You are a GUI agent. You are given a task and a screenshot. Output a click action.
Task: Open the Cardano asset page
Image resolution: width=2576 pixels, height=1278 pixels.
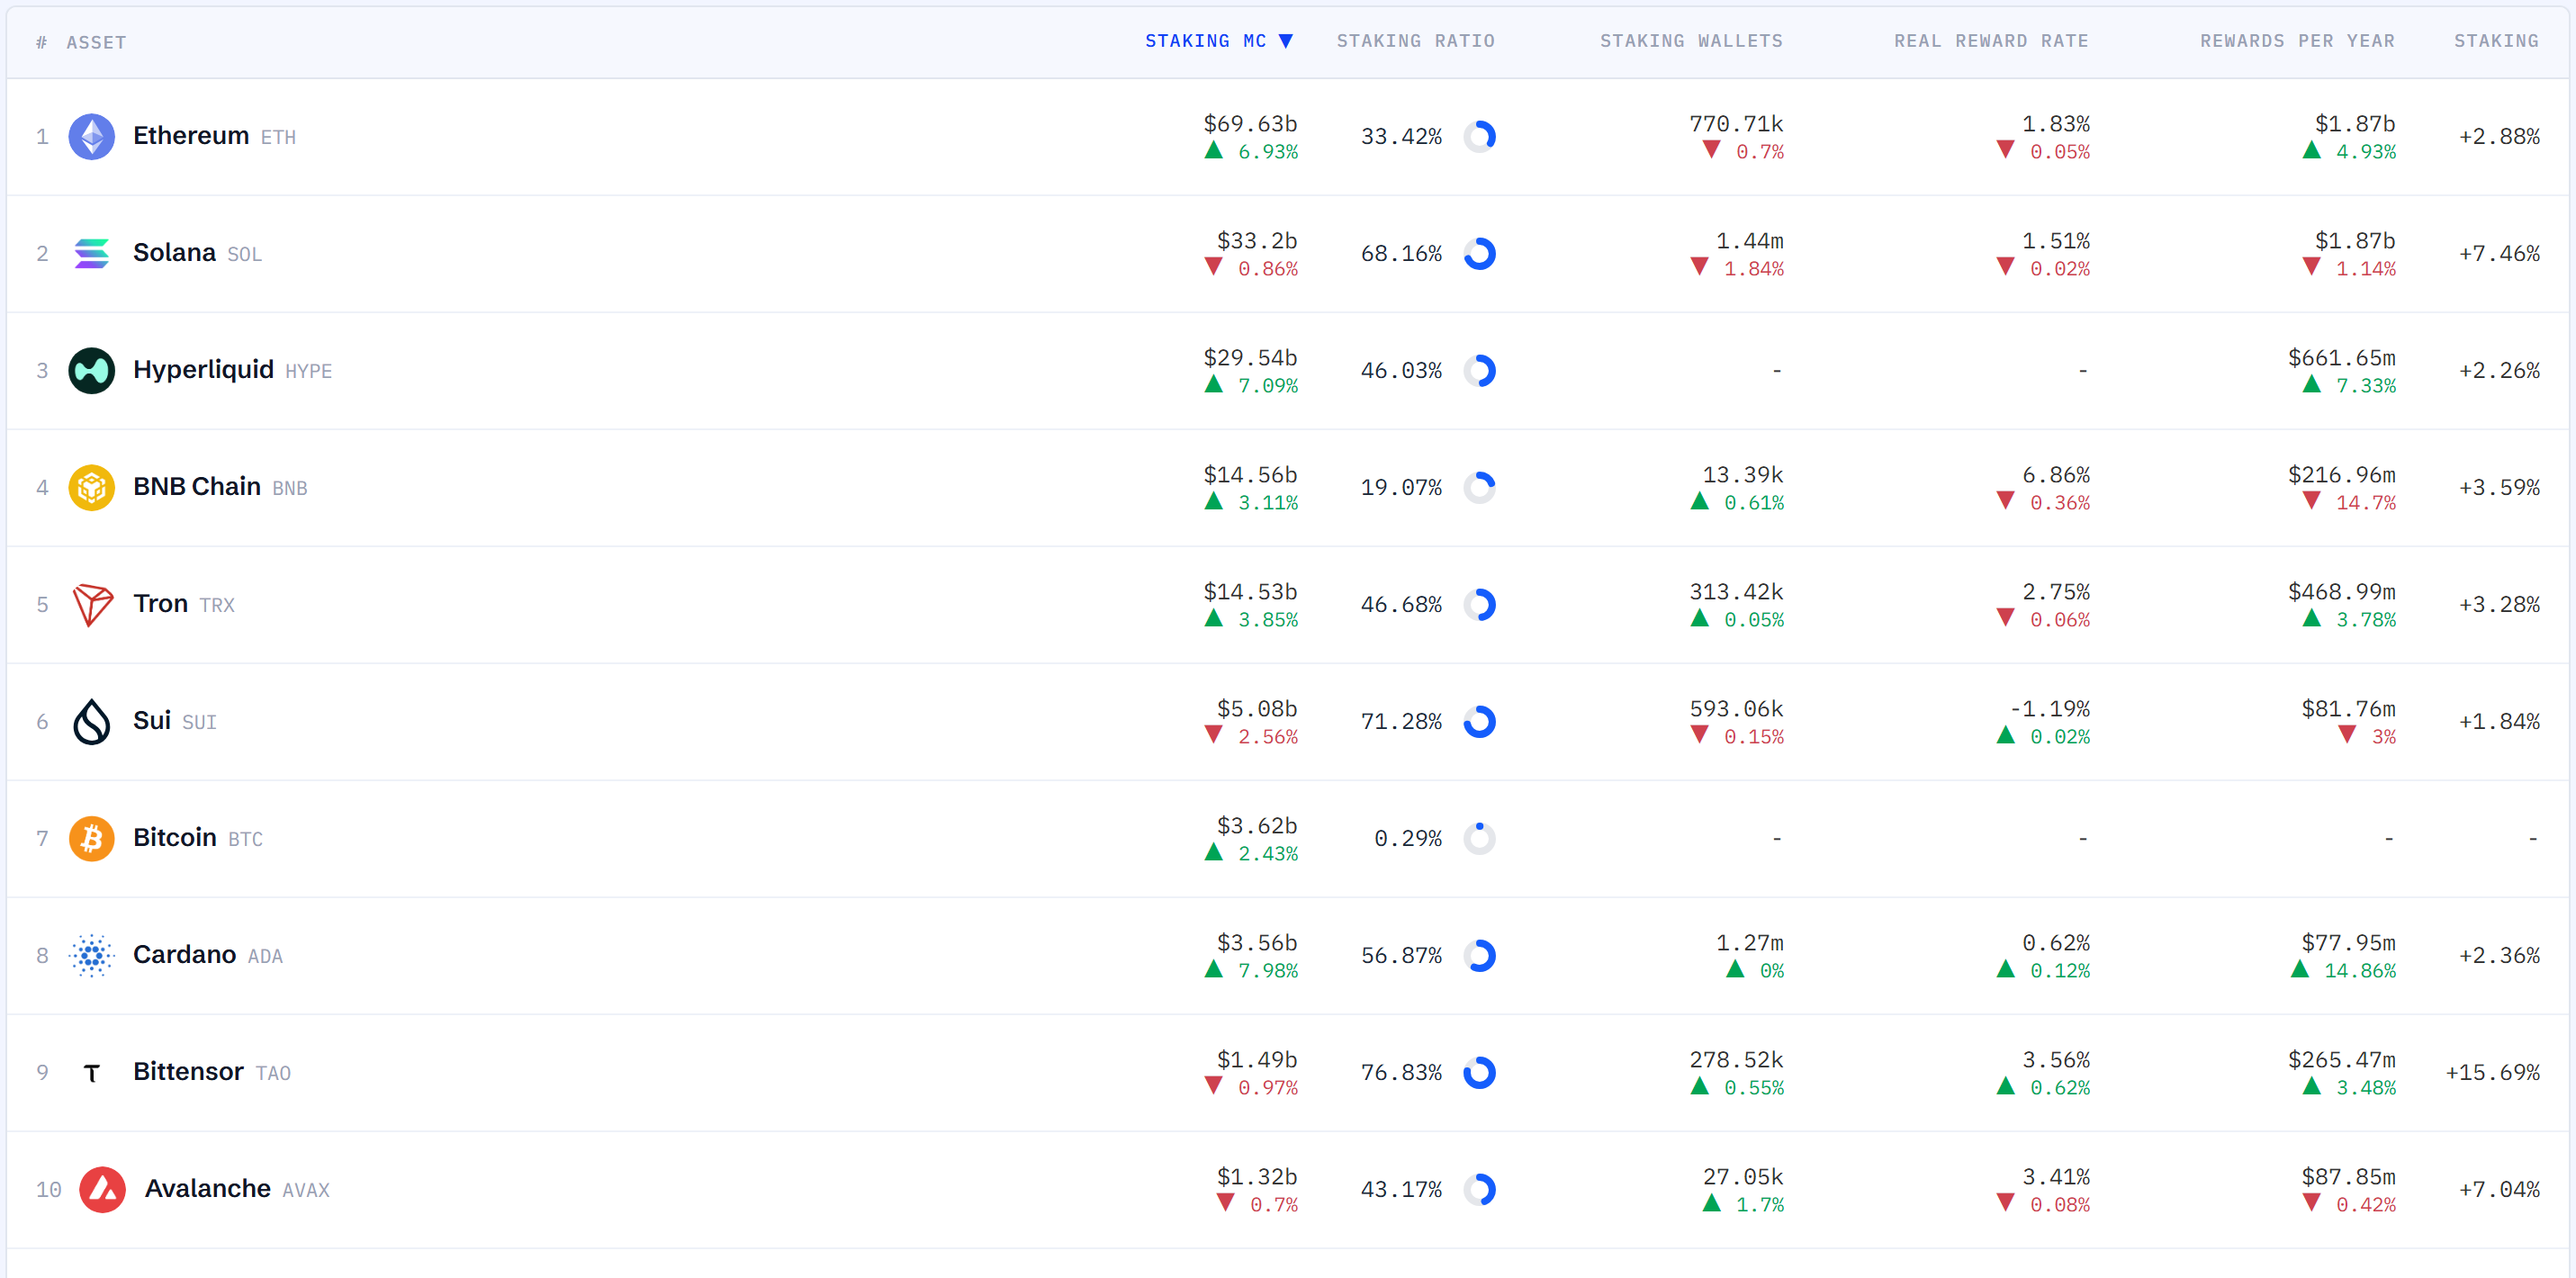(185, 955)
